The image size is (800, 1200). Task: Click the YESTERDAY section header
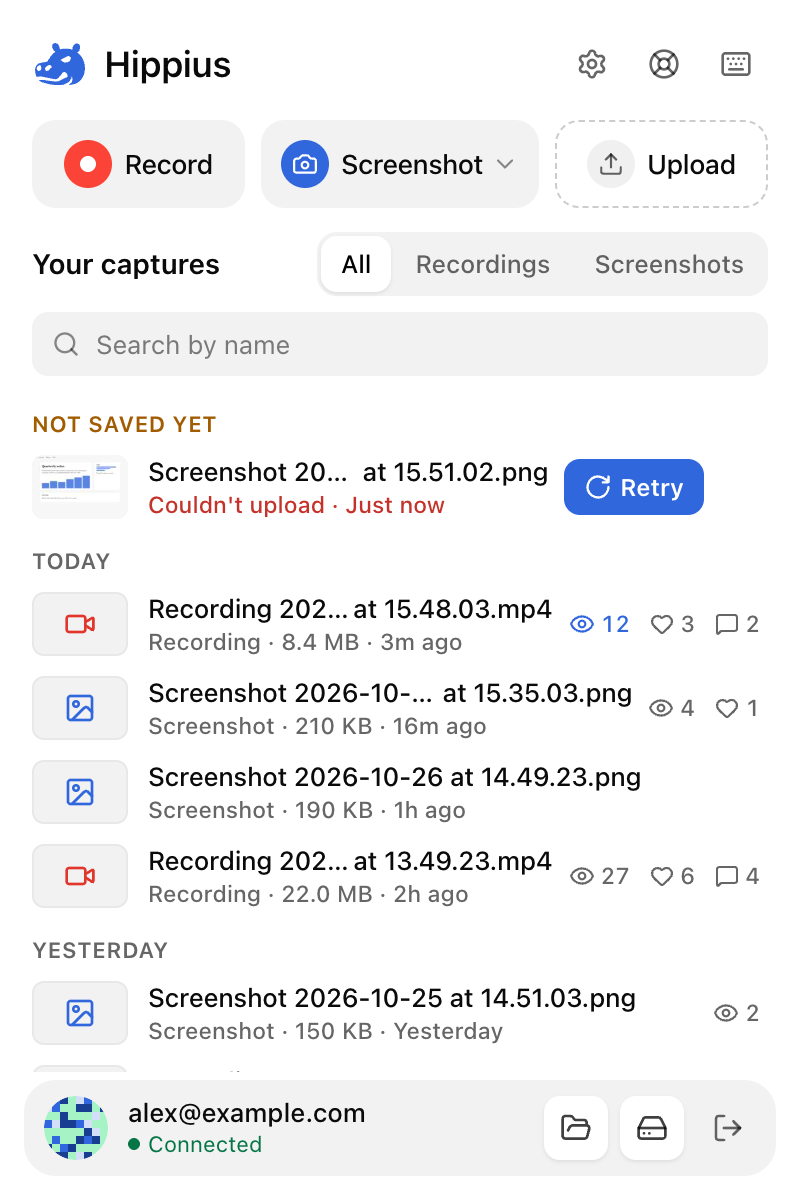pos(100,950)
